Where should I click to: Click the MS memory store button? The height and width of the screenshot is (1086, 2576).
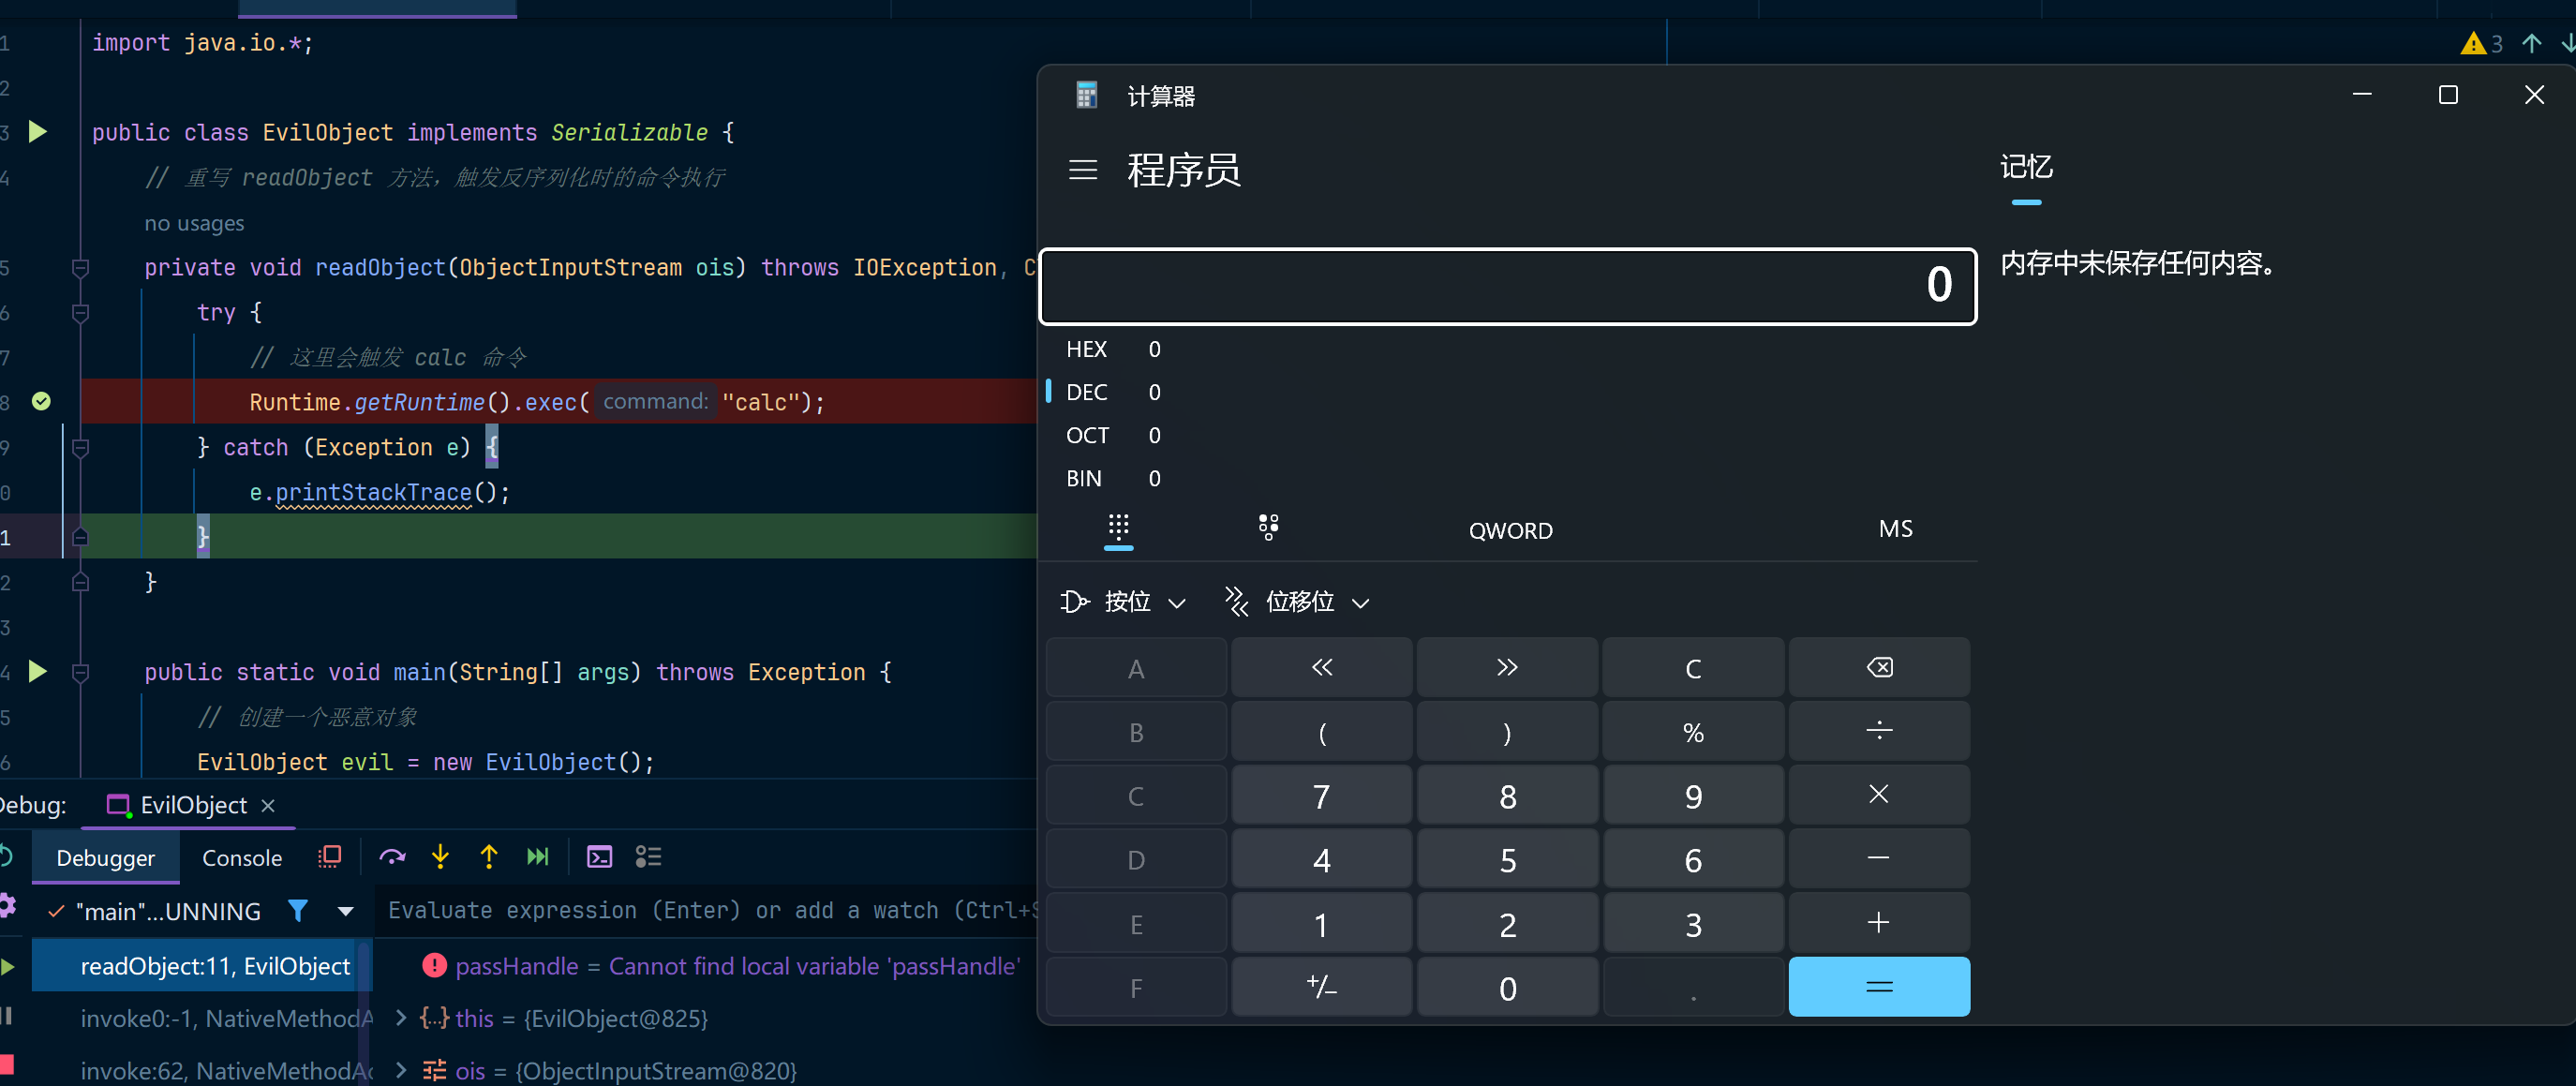tap(1895, 529)
